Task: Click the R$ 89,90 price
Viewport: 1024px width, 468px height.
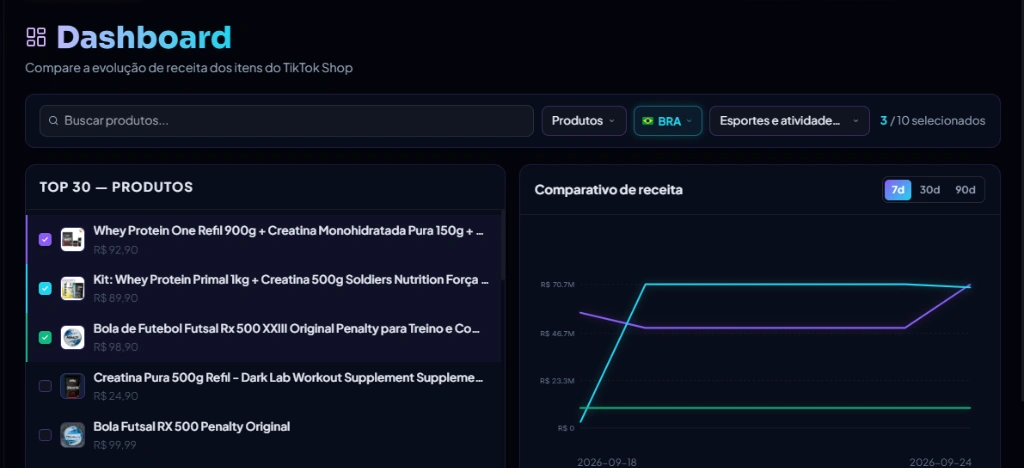Action: (x=116, y=298)
